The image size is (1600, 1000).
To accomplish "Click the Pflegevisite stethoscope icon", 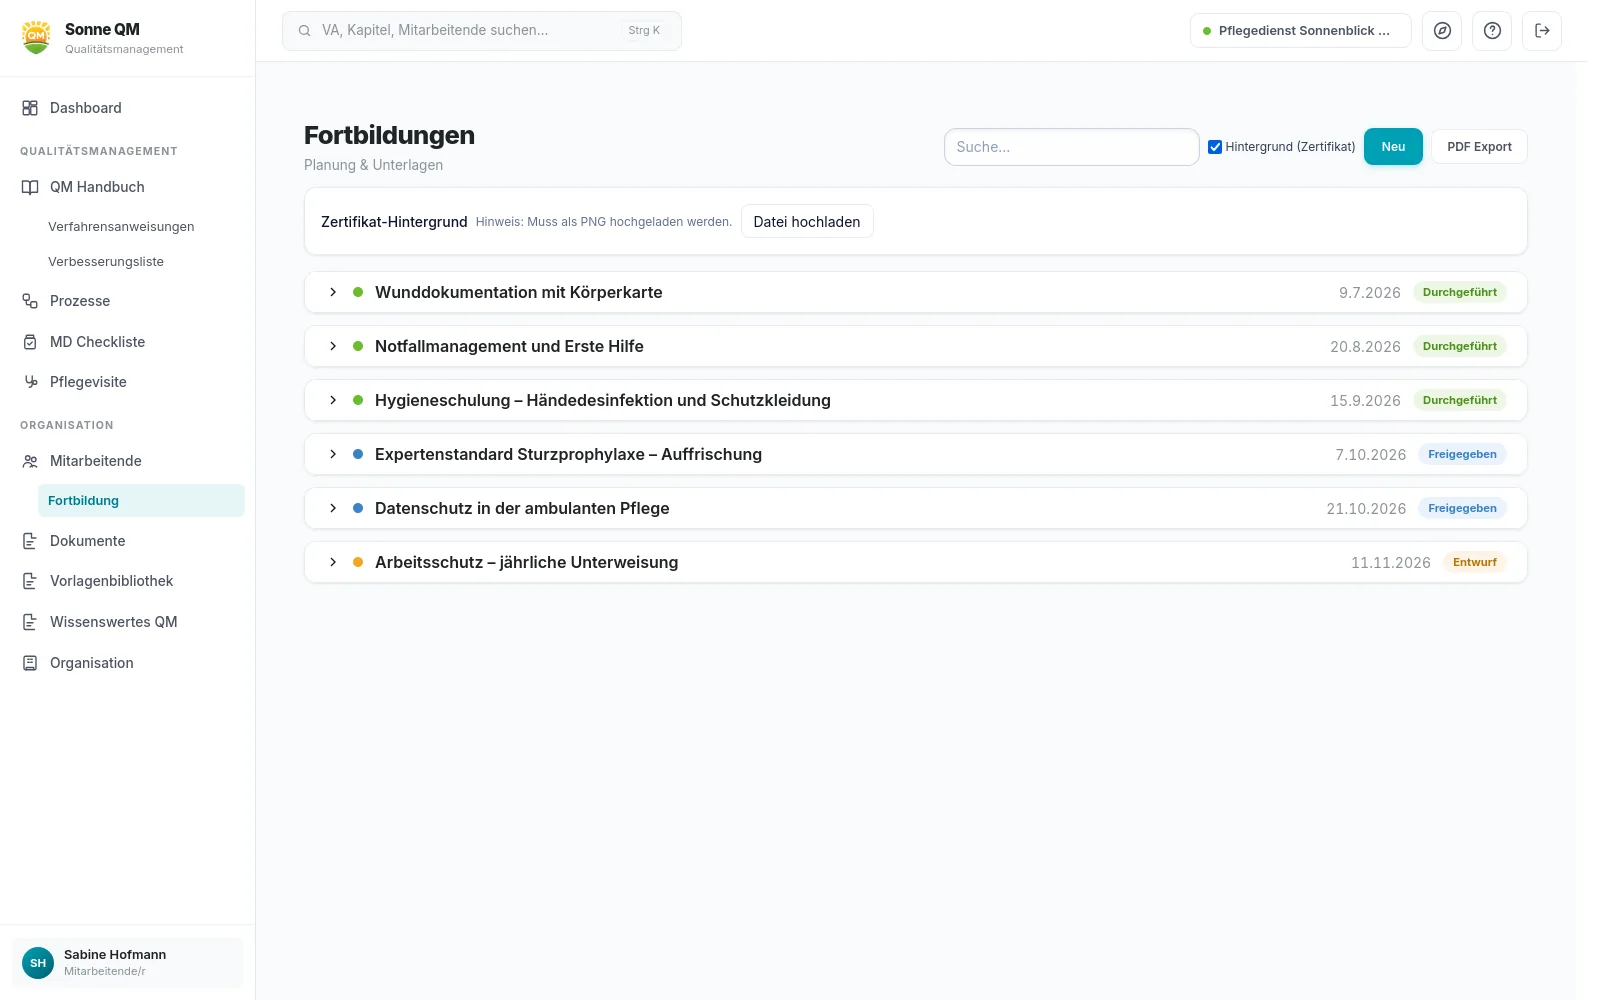I will tap(30, 382).
